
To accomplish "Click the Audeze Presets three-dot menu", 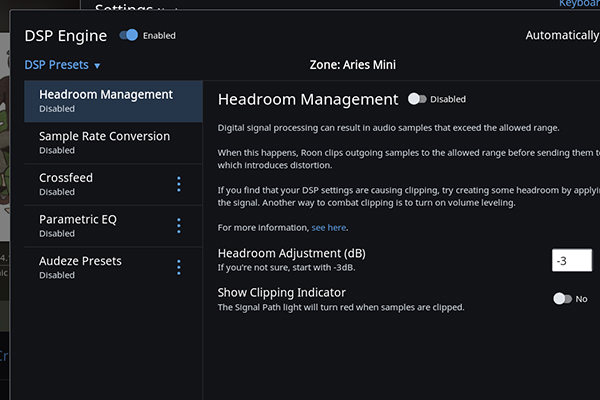I will [179, 267].
